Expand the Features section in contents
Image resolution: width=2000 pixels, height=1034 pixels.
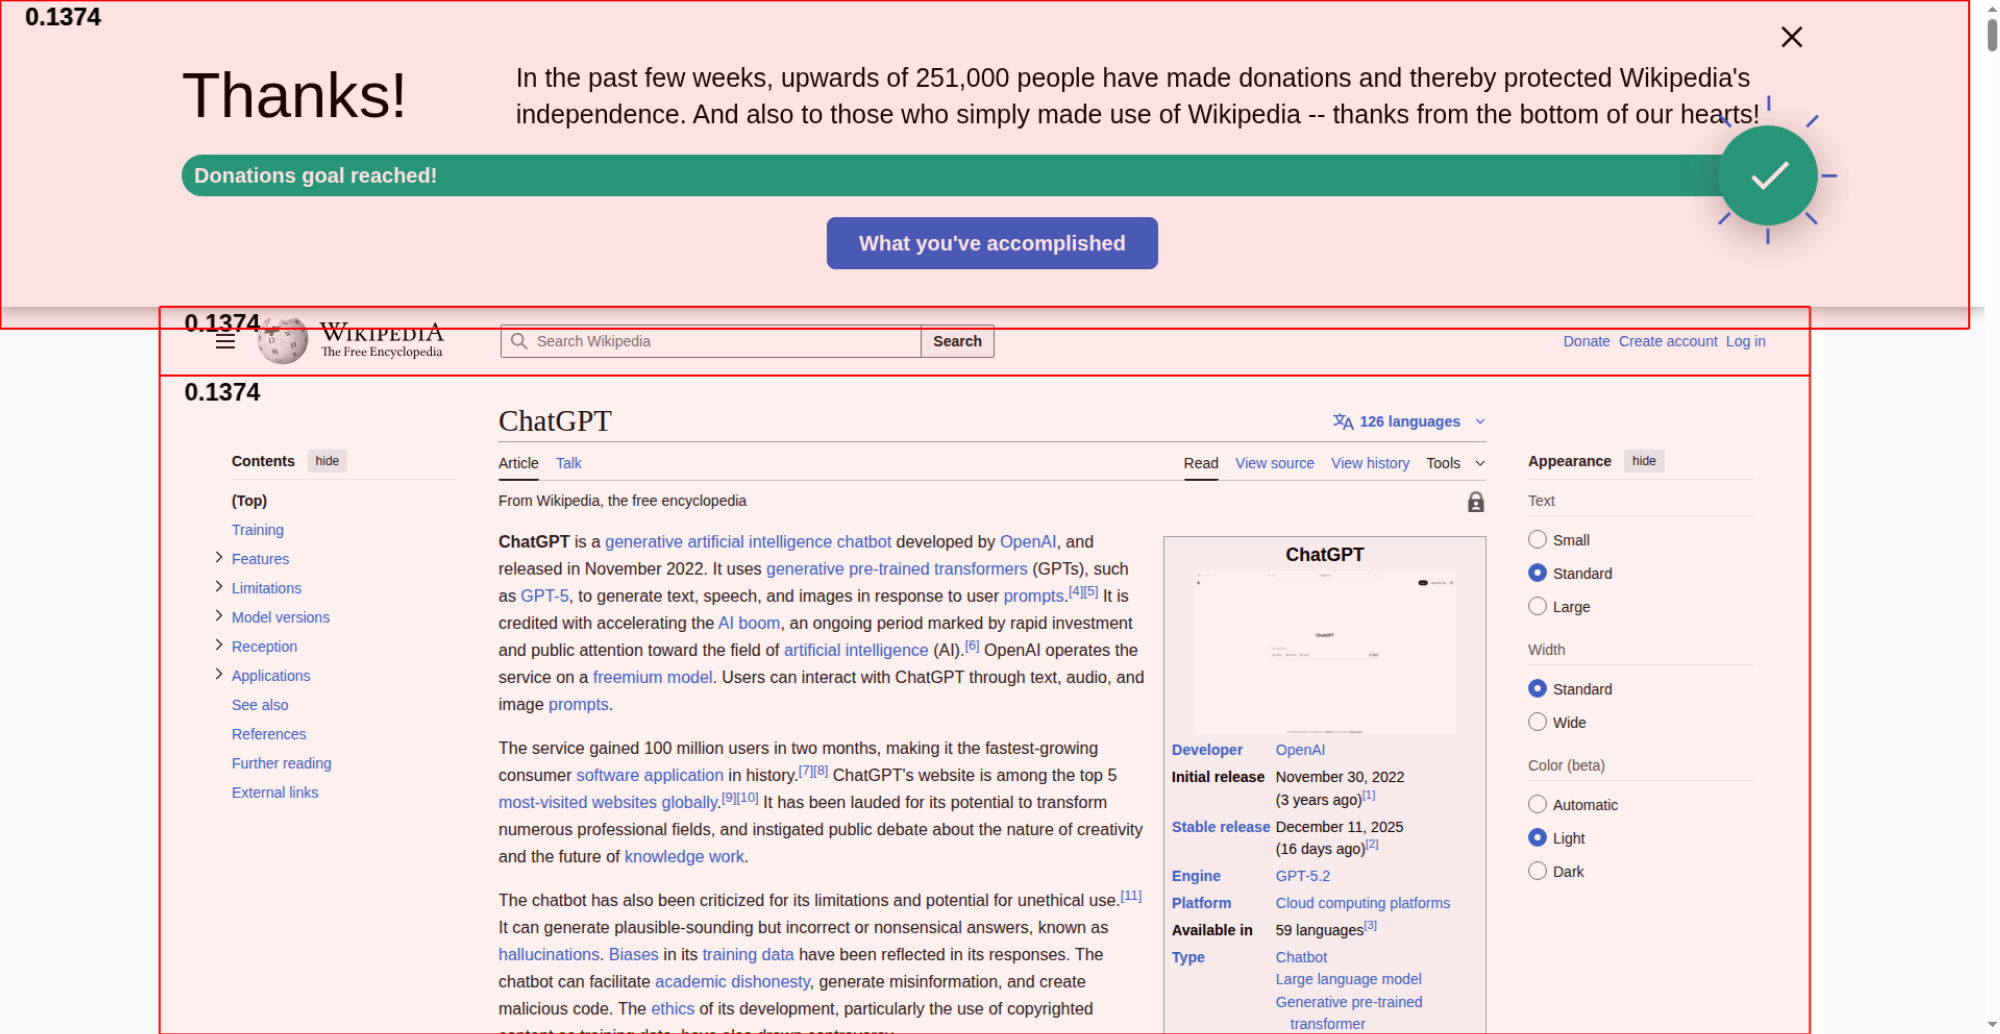[x=219, y=558]
